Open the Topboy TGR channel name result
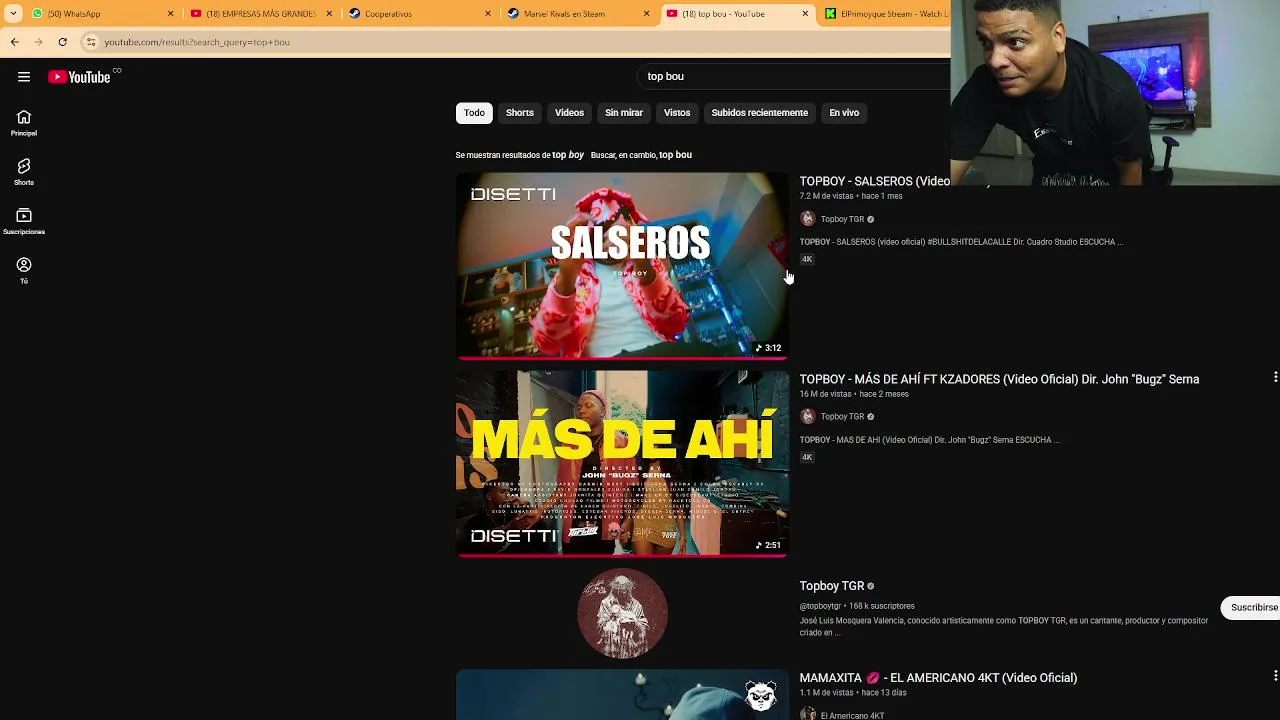This screenshot has height=720, width=1280. (x=832, y=586)
